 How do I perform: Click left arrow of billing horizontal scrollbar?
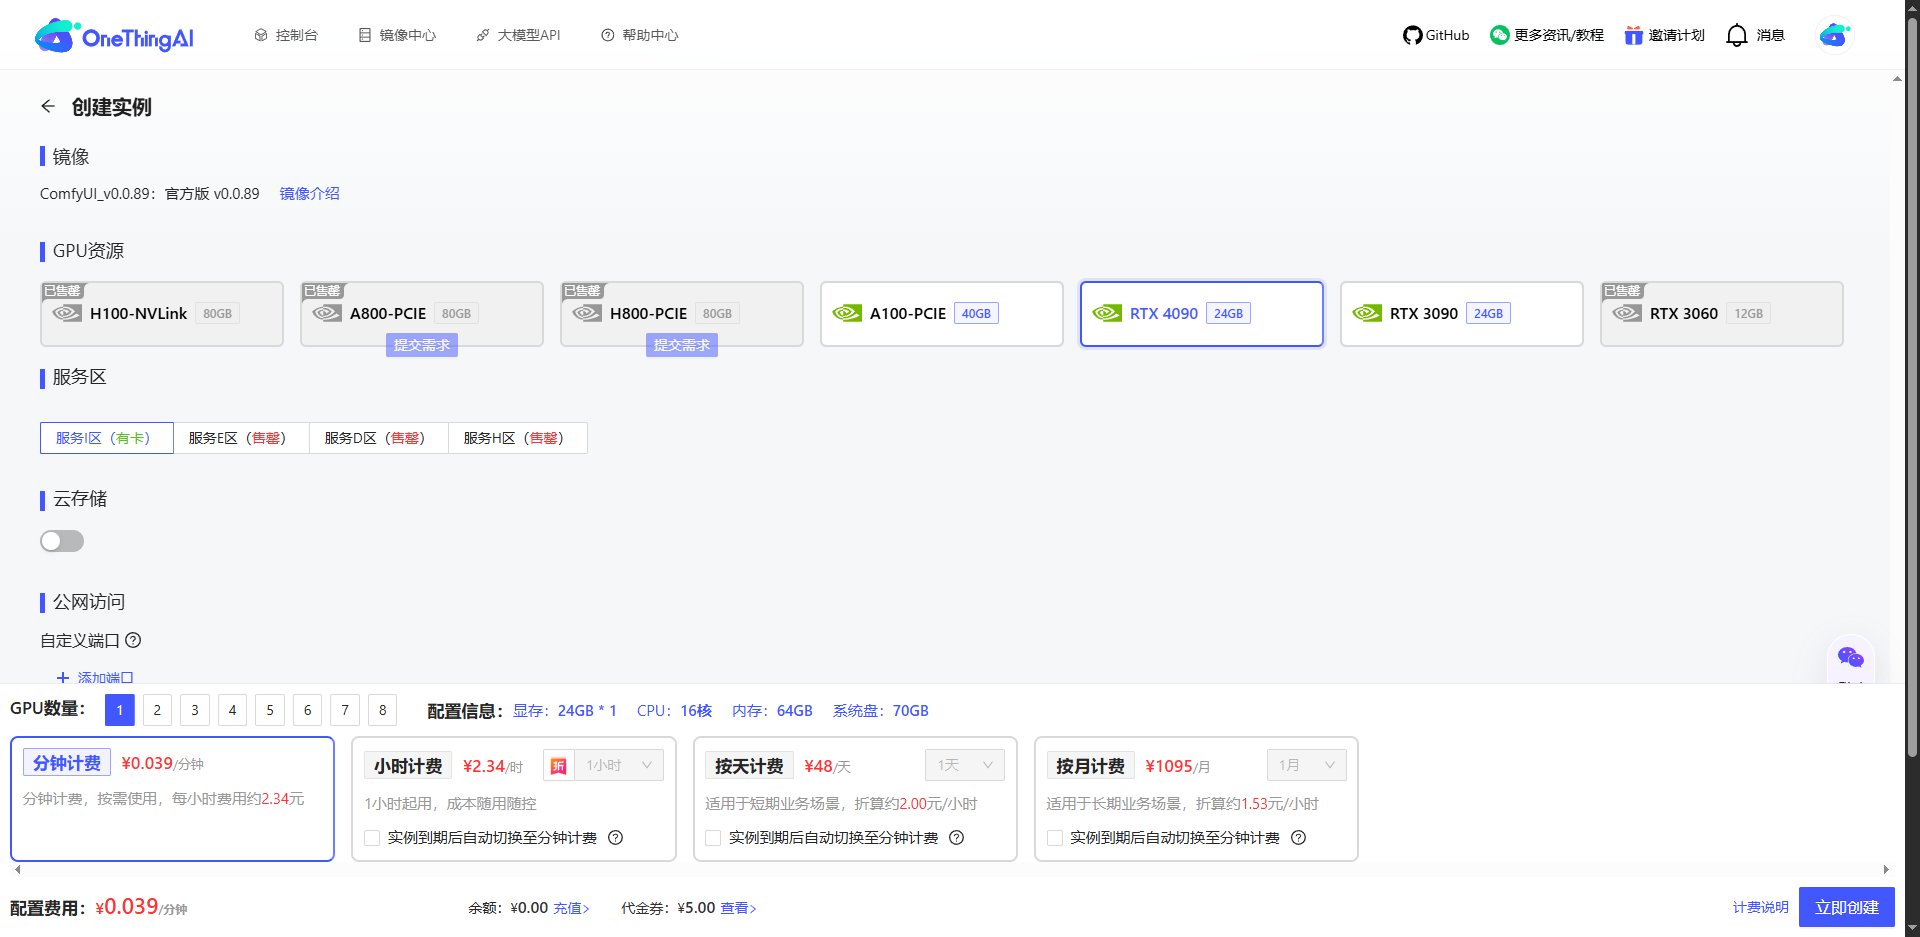pos(18,870)
